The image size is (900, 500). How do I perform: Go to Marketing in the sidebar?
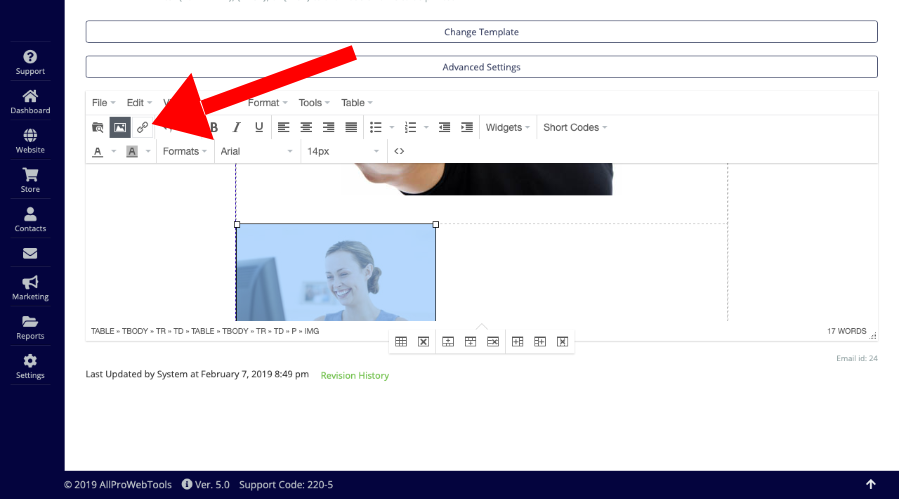[30, 287]
